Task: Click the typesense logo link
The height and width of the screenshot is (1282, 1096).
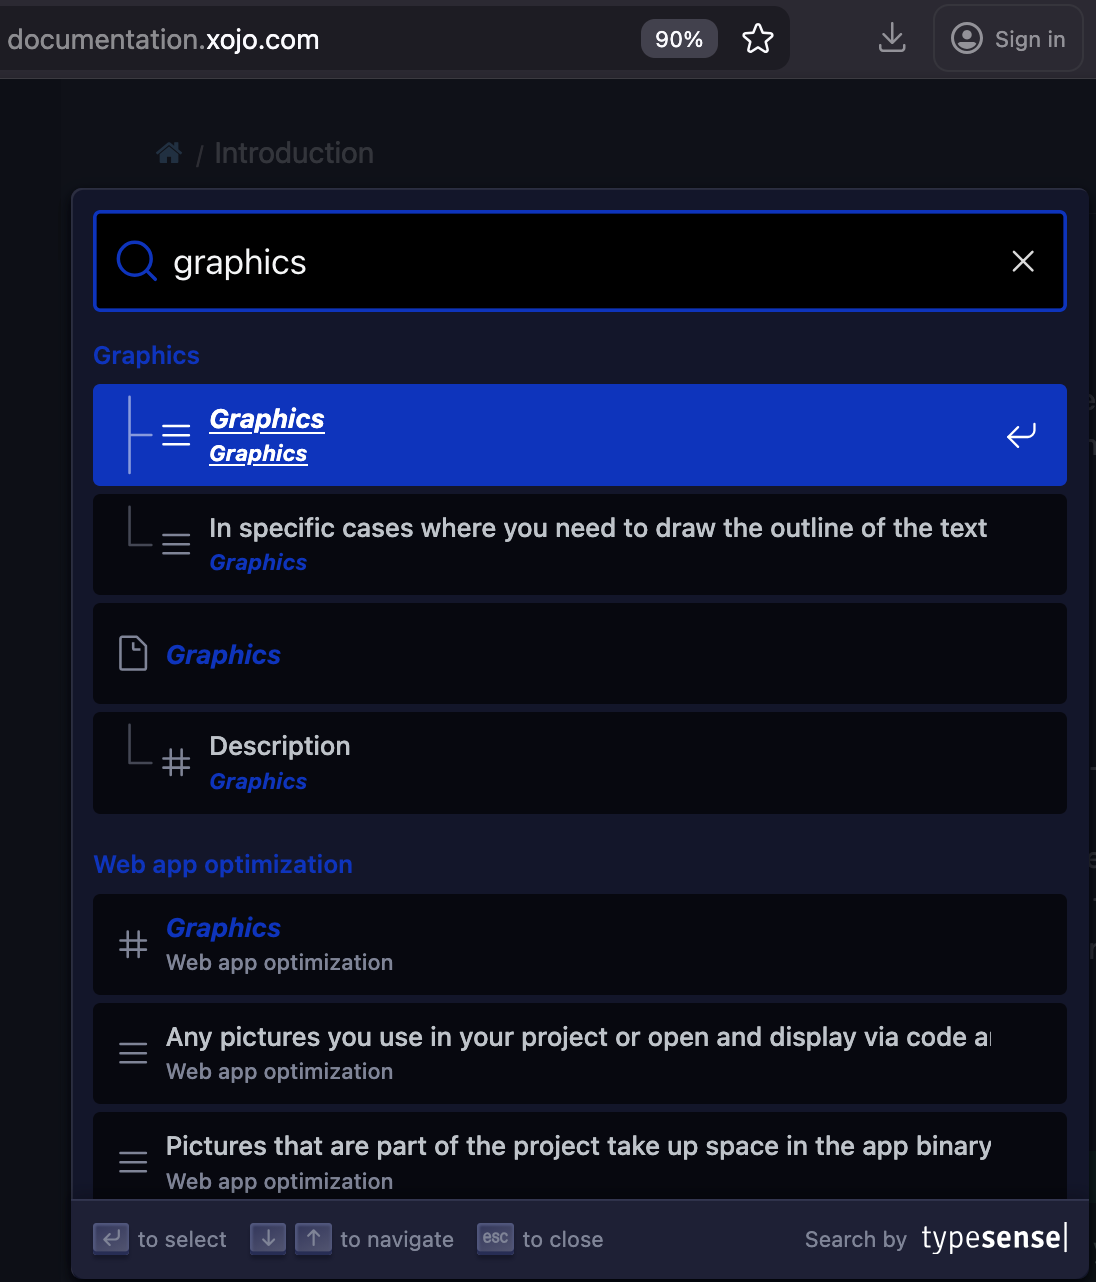Action: pos(993,1238)
